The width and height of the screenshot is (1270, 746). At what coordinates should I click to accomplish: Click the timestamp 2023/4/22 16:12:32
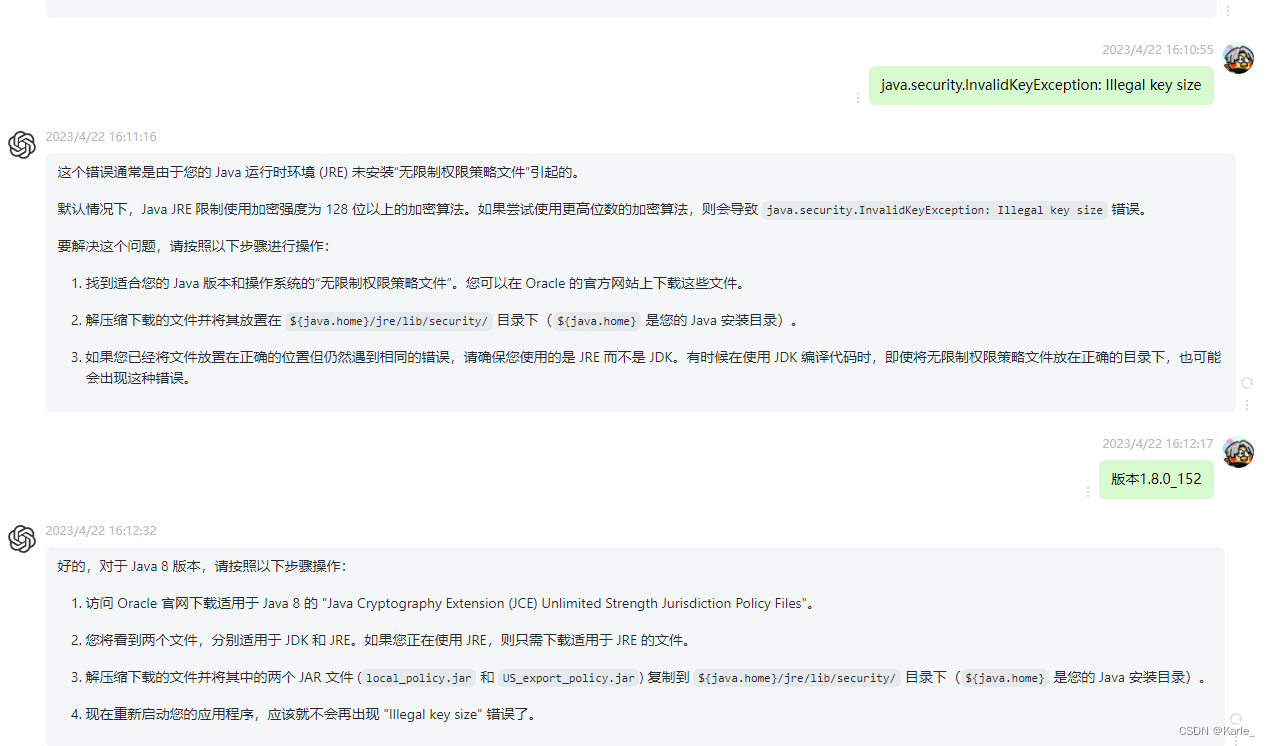[x=101, y=530]
